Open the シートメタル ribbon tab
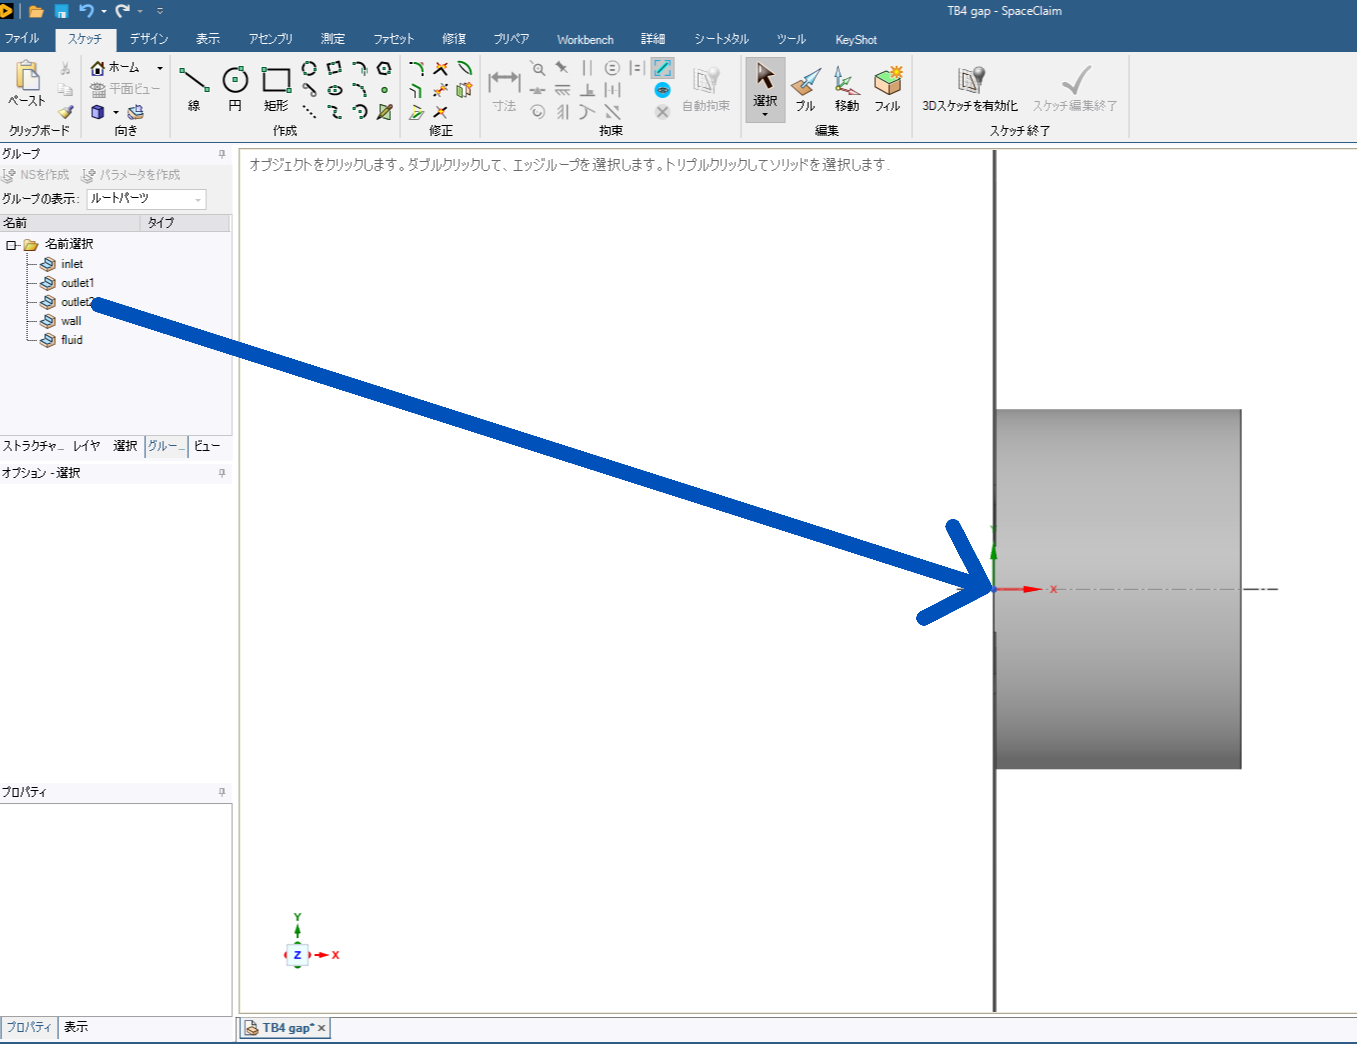Viewport: 1357px width, 1044px height. click(721, 39)
